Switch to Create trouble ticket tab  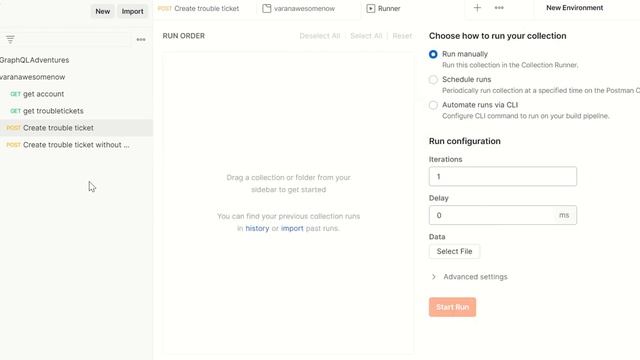click(198, 9)
